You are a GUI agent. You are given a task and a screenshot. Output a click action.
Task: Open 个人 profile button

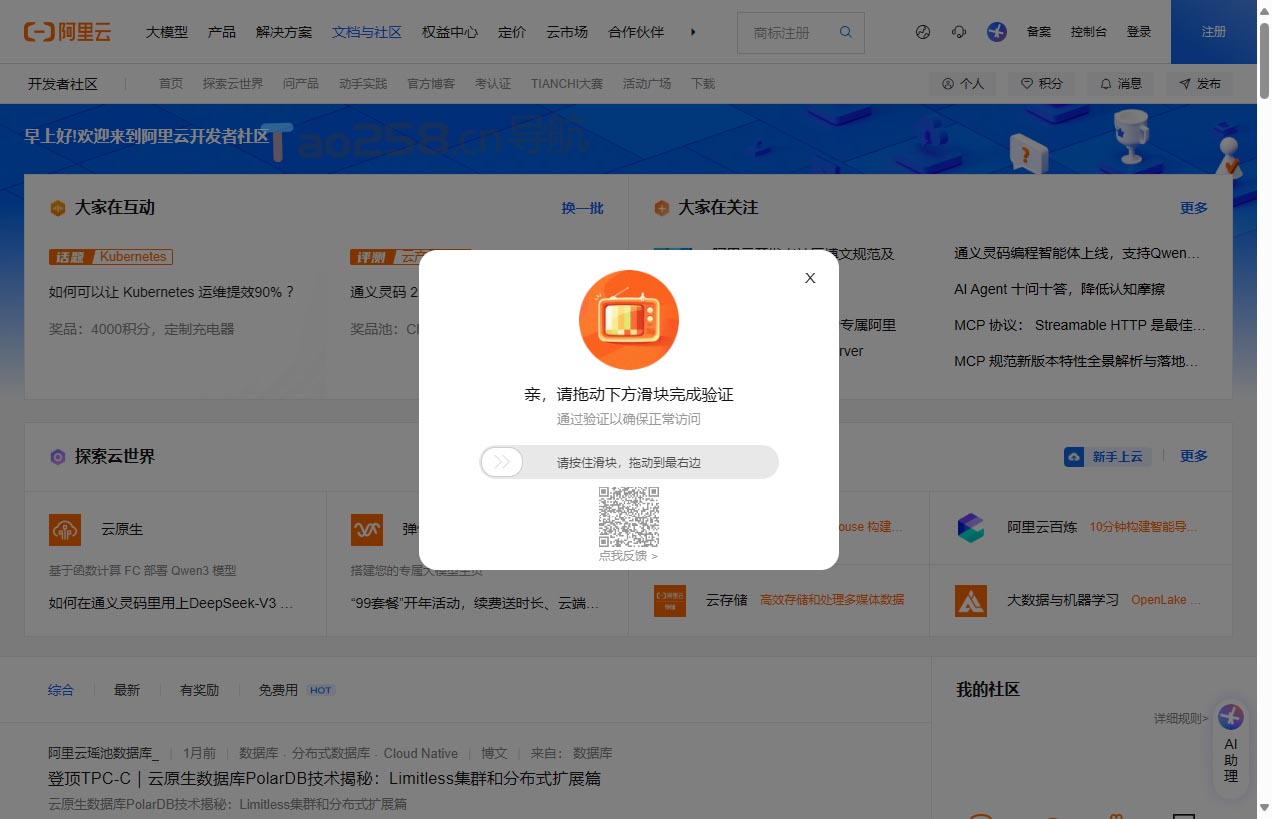(x=963, y=84)
